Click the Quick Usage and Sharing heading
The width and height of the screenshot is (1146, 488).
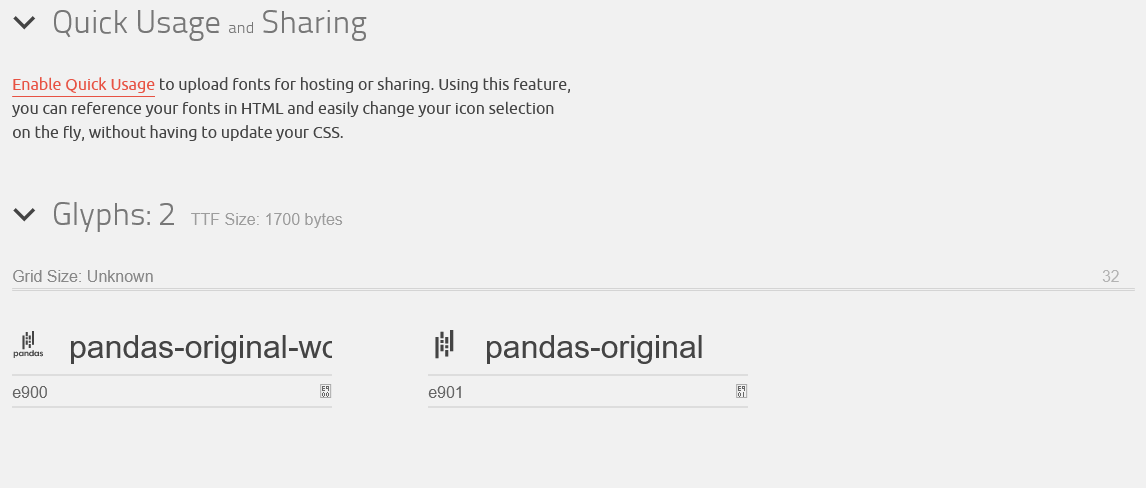click(x=209, y=23)
